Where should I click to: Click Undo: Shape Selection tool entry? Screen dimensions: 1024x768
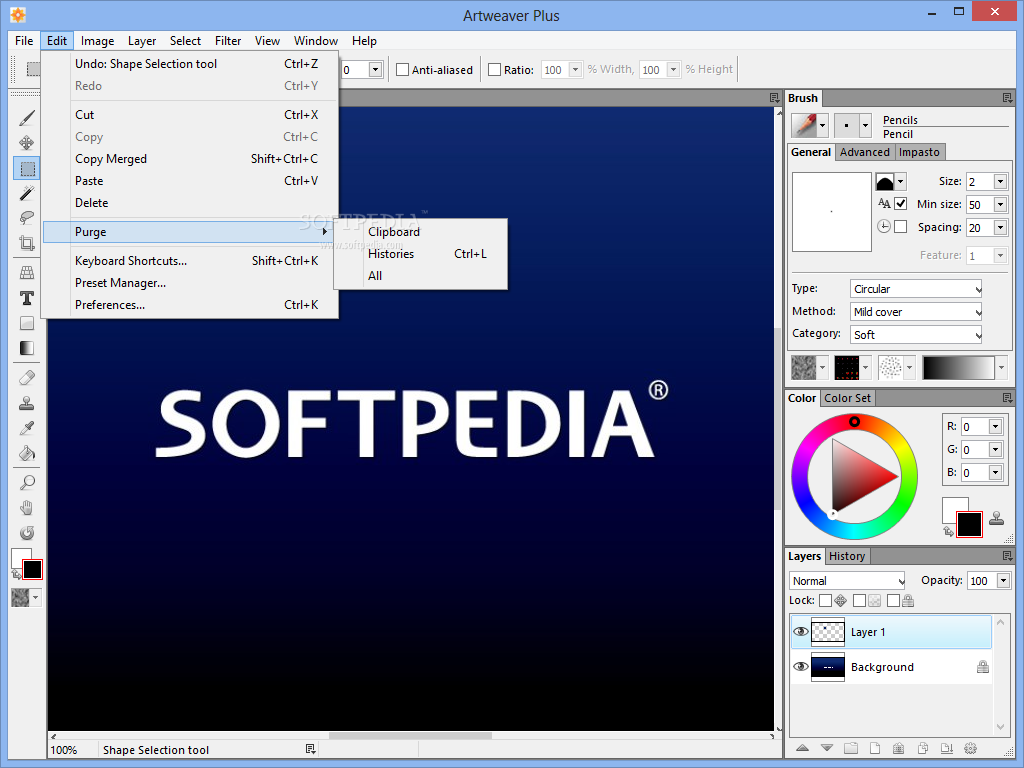point(191,64)
